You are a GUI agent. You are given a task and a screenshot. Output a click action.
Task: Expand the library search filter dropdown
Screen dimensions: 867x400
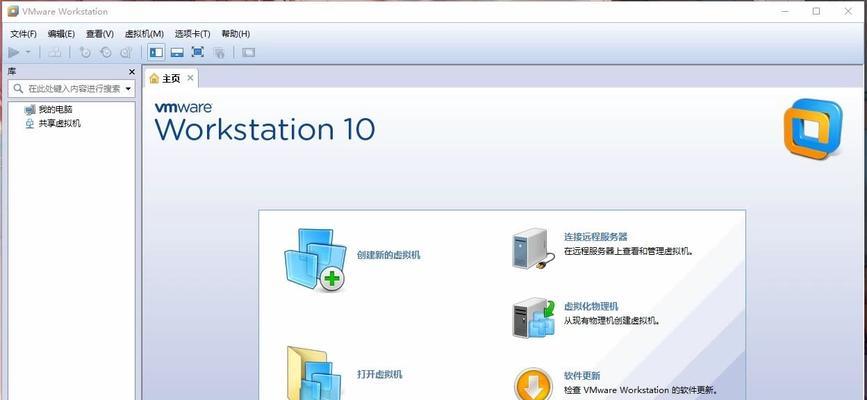tap(128, 89)
